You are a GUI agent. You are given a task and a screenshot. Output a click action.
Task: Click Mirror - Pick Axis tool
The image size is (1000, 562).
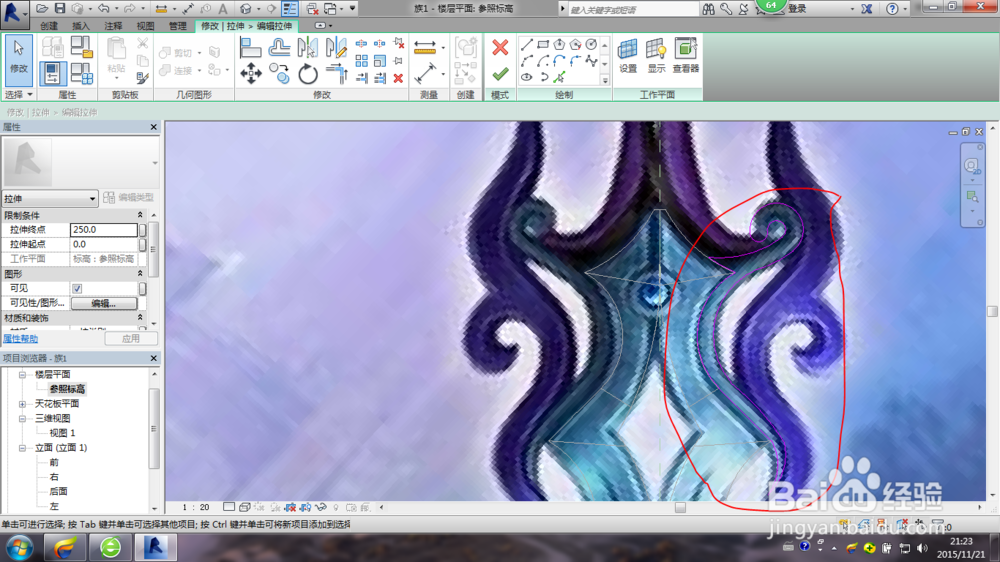(307, 48)
